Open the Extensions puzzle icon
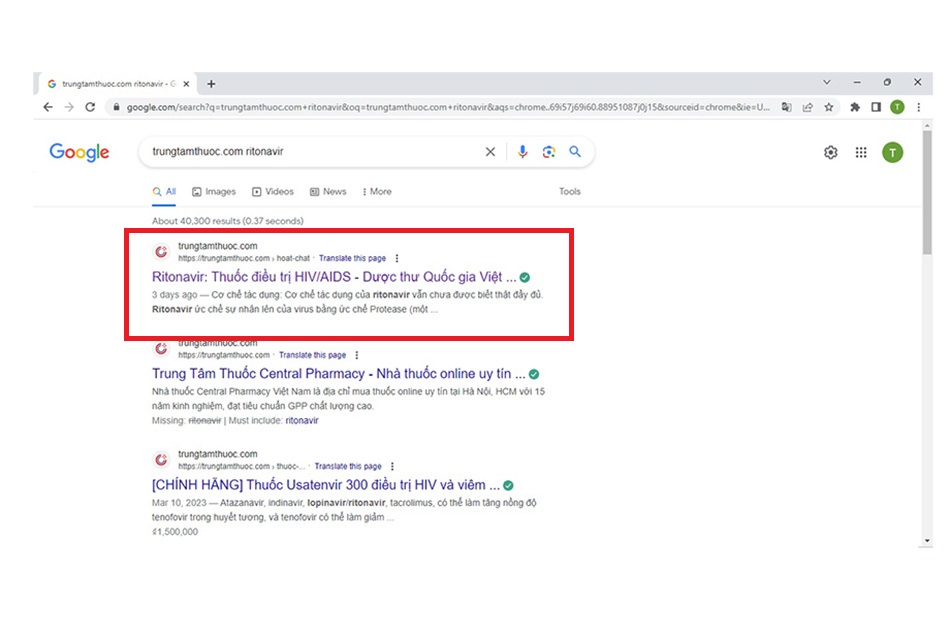 855,107
